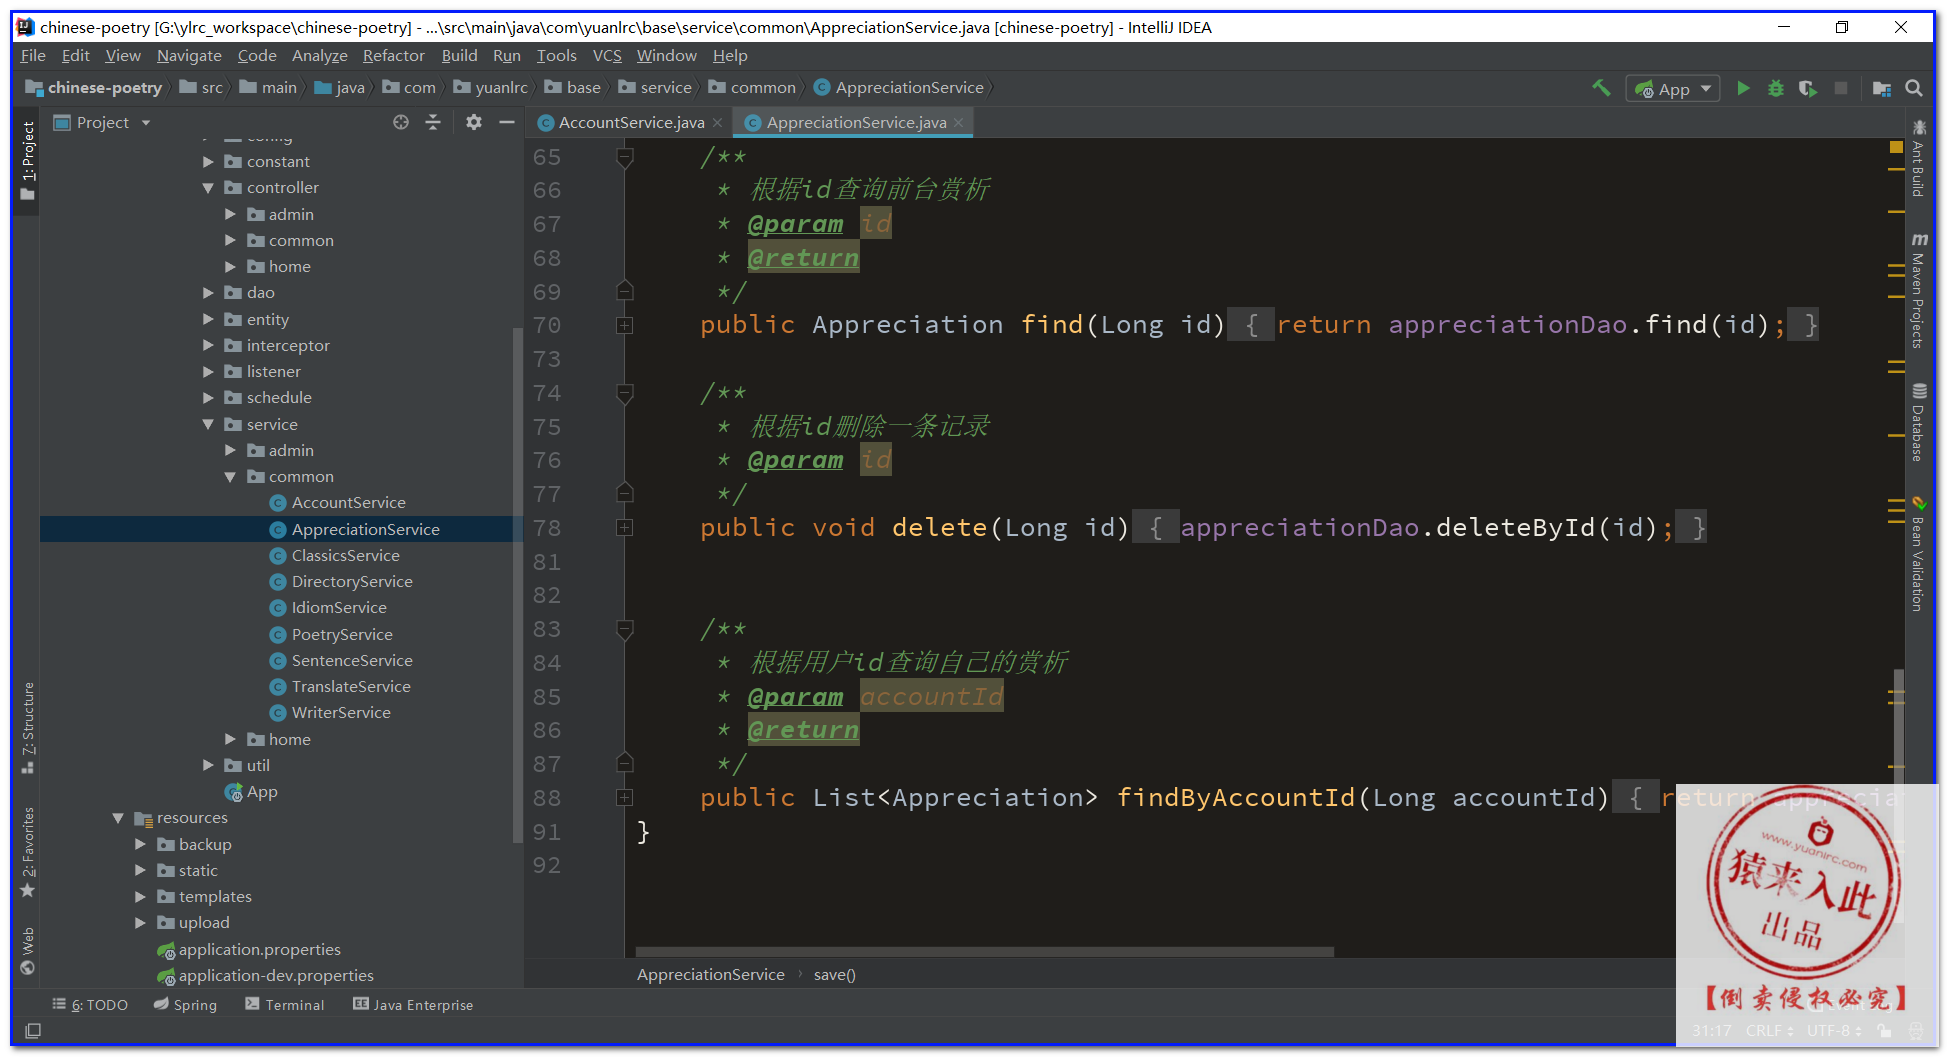The image size is (1947, 1057).
Task: Start debugging with the bug icon
Action: click(x=1776, y=88)
